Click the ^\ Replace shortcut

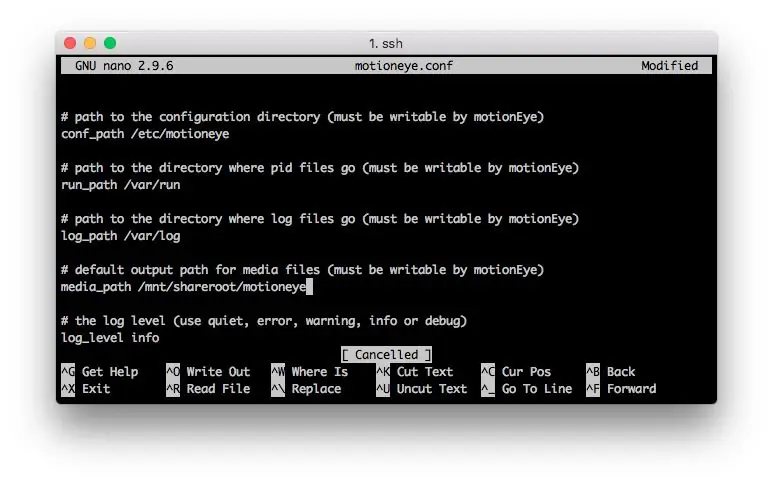306,389
